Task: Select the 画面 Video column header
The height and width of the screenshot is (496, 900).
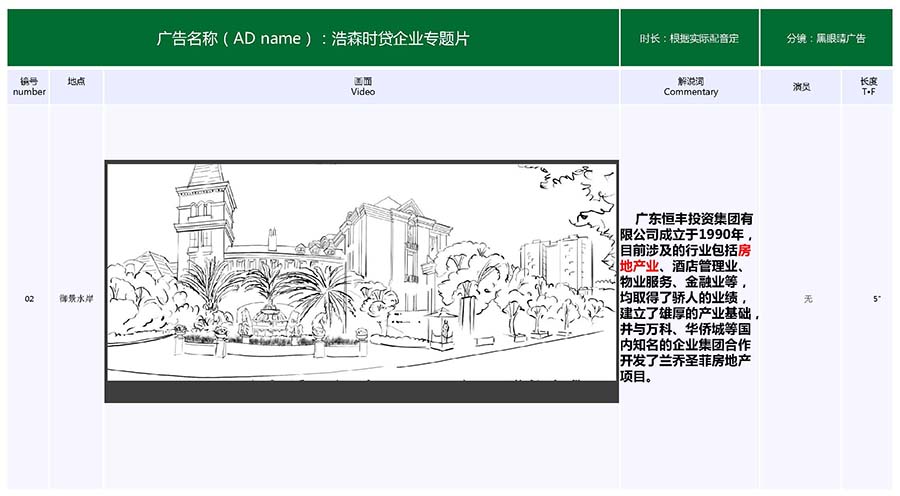Action: 362,86
